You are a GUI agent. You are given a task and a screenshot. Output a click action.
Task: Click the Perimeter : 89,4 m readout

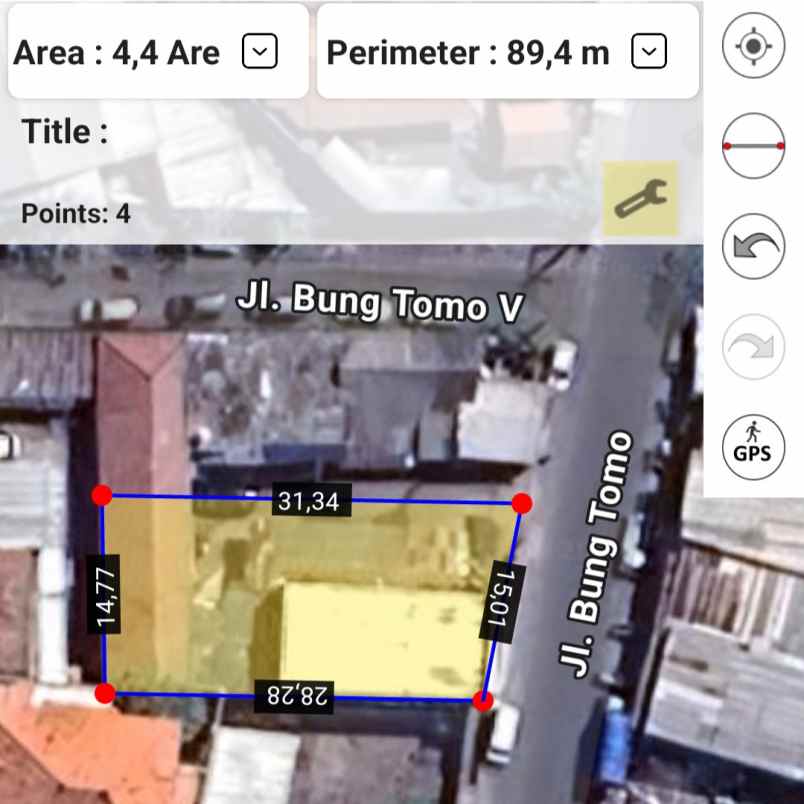[x=468, y=52]
